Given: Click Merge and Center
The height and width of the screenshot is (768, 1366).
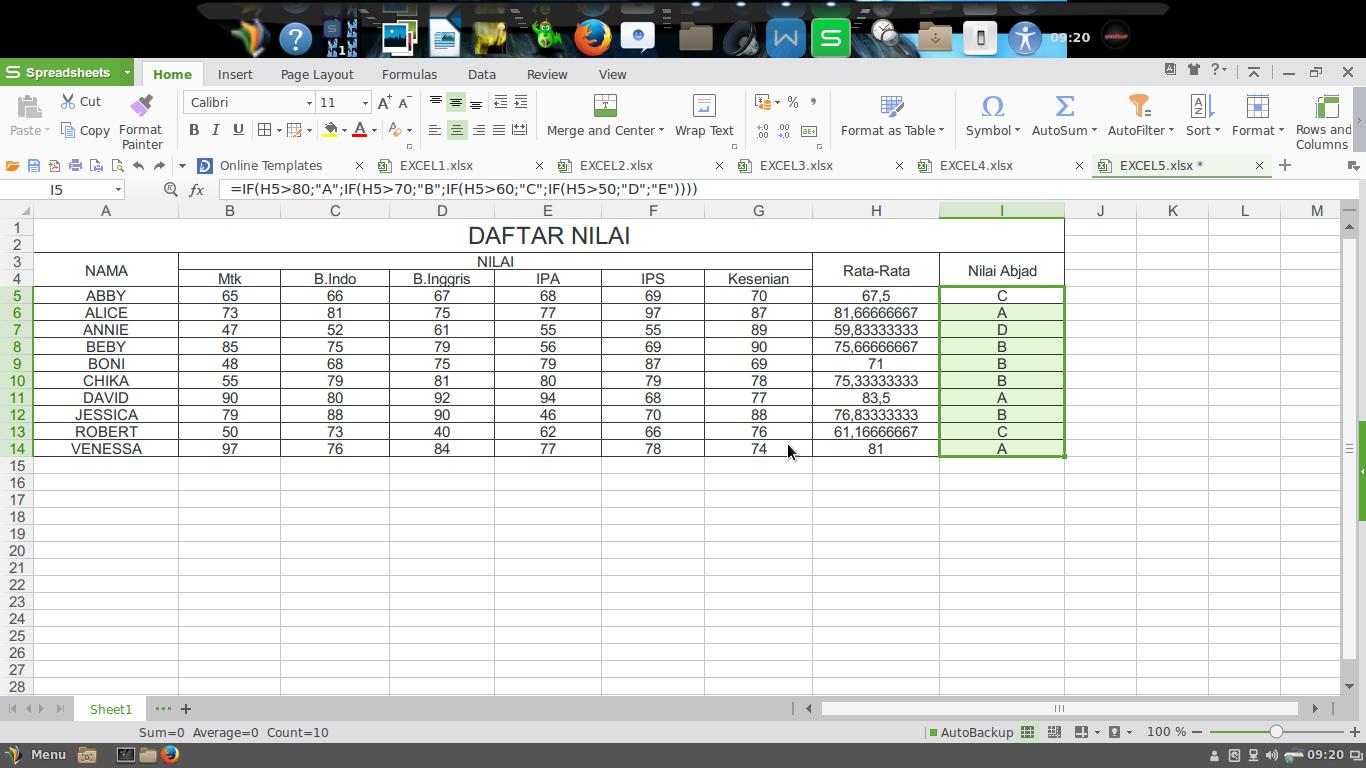Looking at the screenshot, I should (600, 113).
